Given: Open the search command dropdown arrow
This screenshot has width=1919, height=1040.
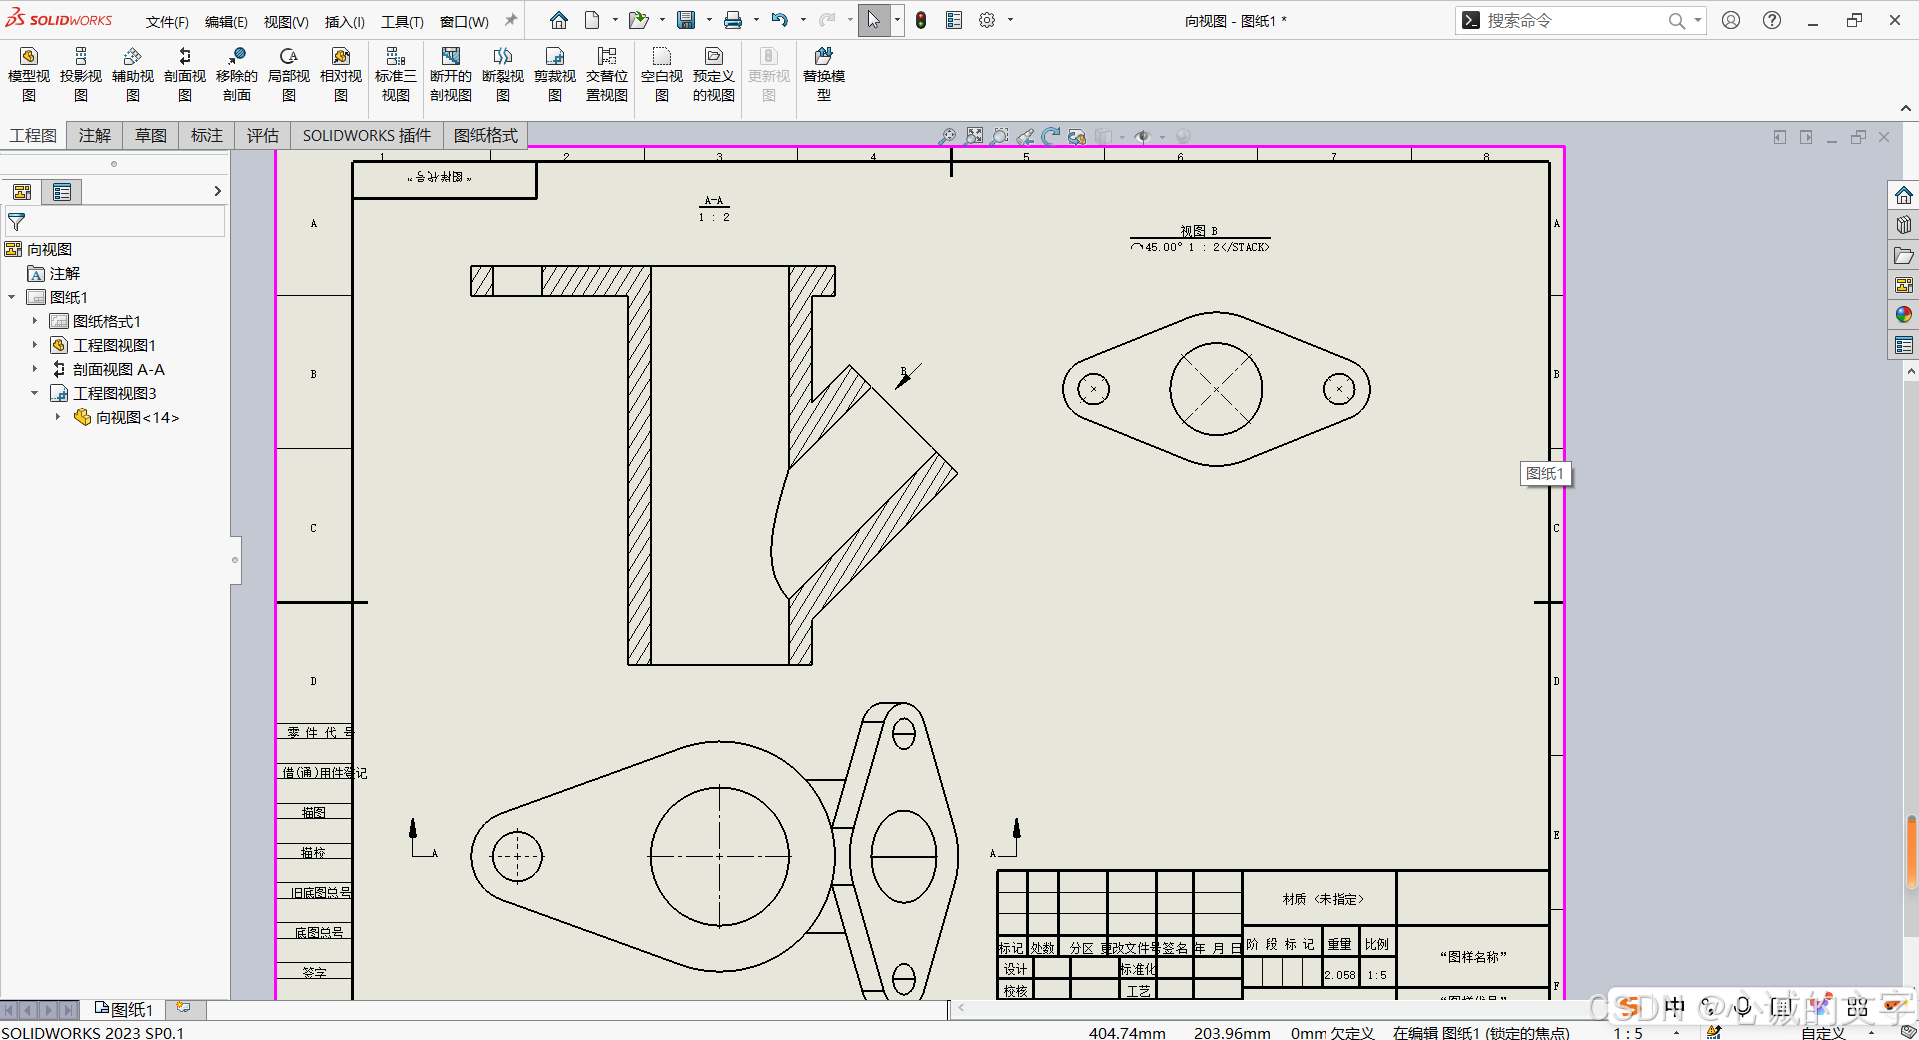Looking at the screenshot, I should (x=1698, y=20).
